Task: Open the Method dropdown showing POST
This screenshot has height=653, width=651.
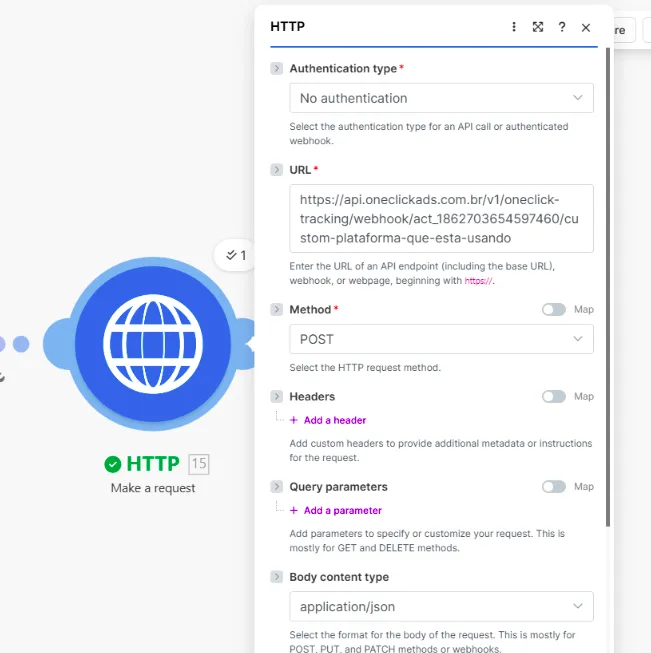Action: (441, 339)
